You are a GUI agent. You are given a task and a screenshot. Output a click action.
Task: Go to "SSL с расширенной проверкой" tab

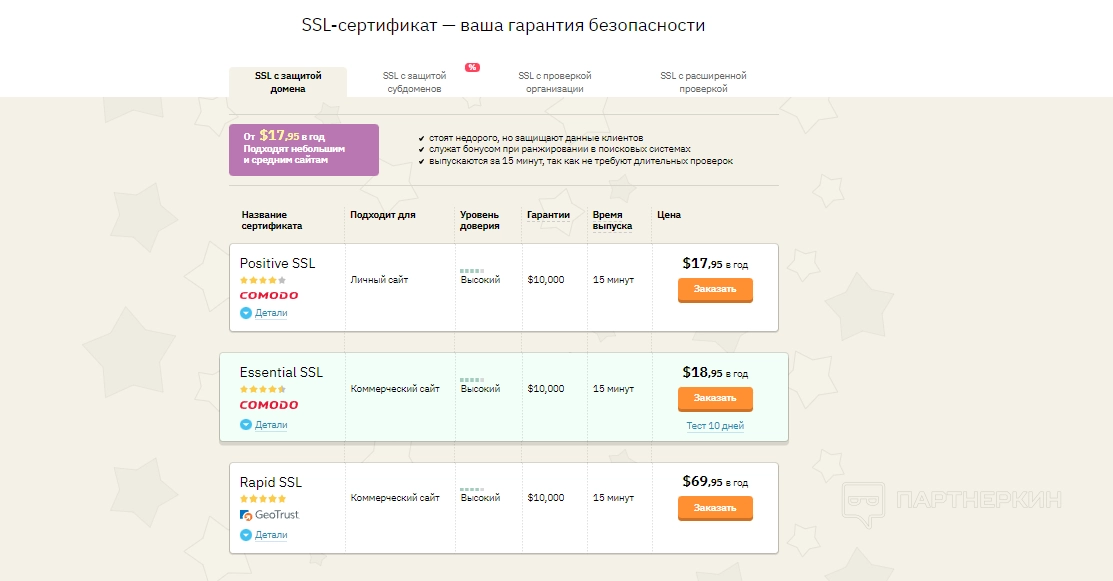[x=703, y=82]
